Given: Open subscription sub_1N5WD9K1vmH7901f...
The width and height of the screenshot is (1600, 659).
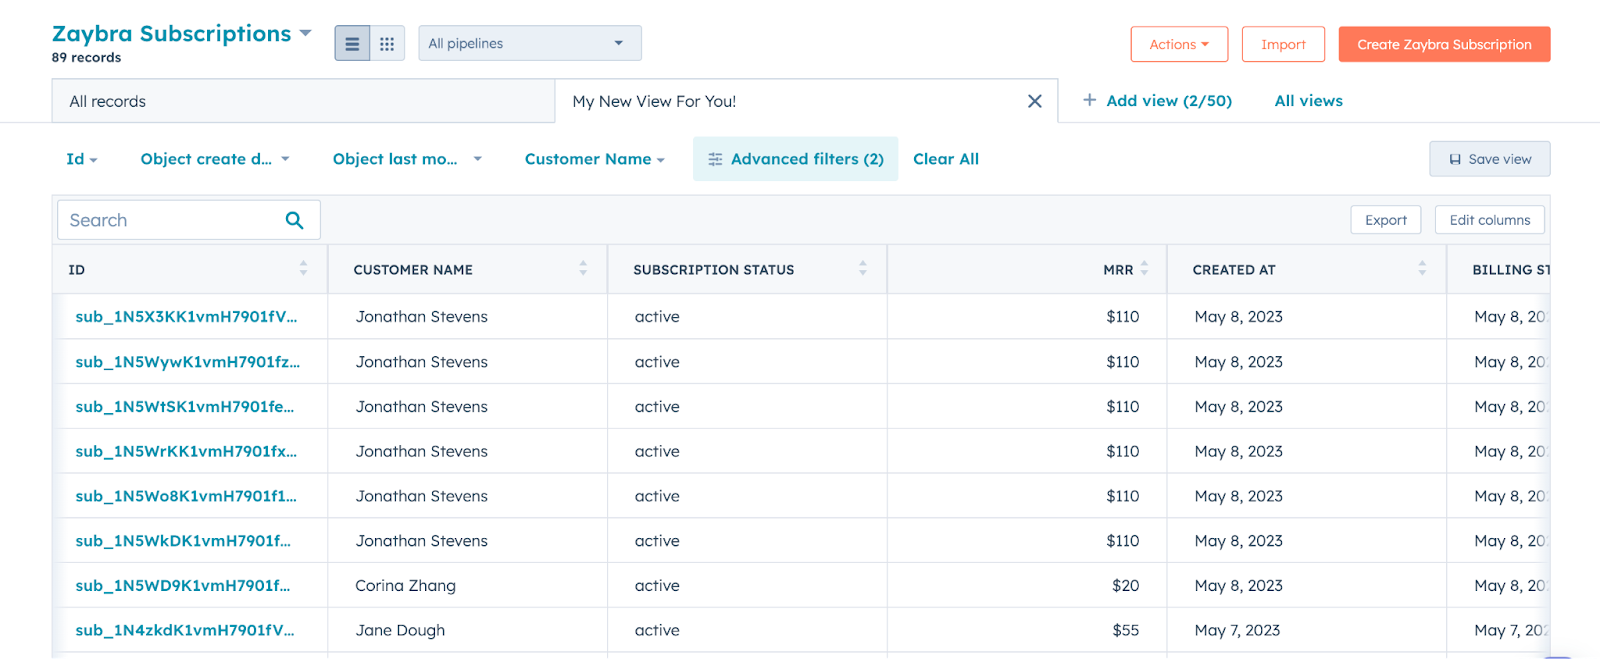Looking at the screenshot, I should pyautogui.click(x=183, y=586).
